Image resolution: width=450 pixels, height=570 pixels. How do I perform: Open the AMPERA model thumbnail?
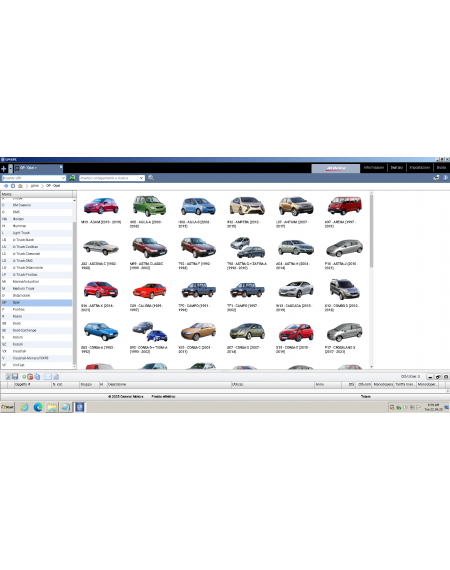pos(247,206)
